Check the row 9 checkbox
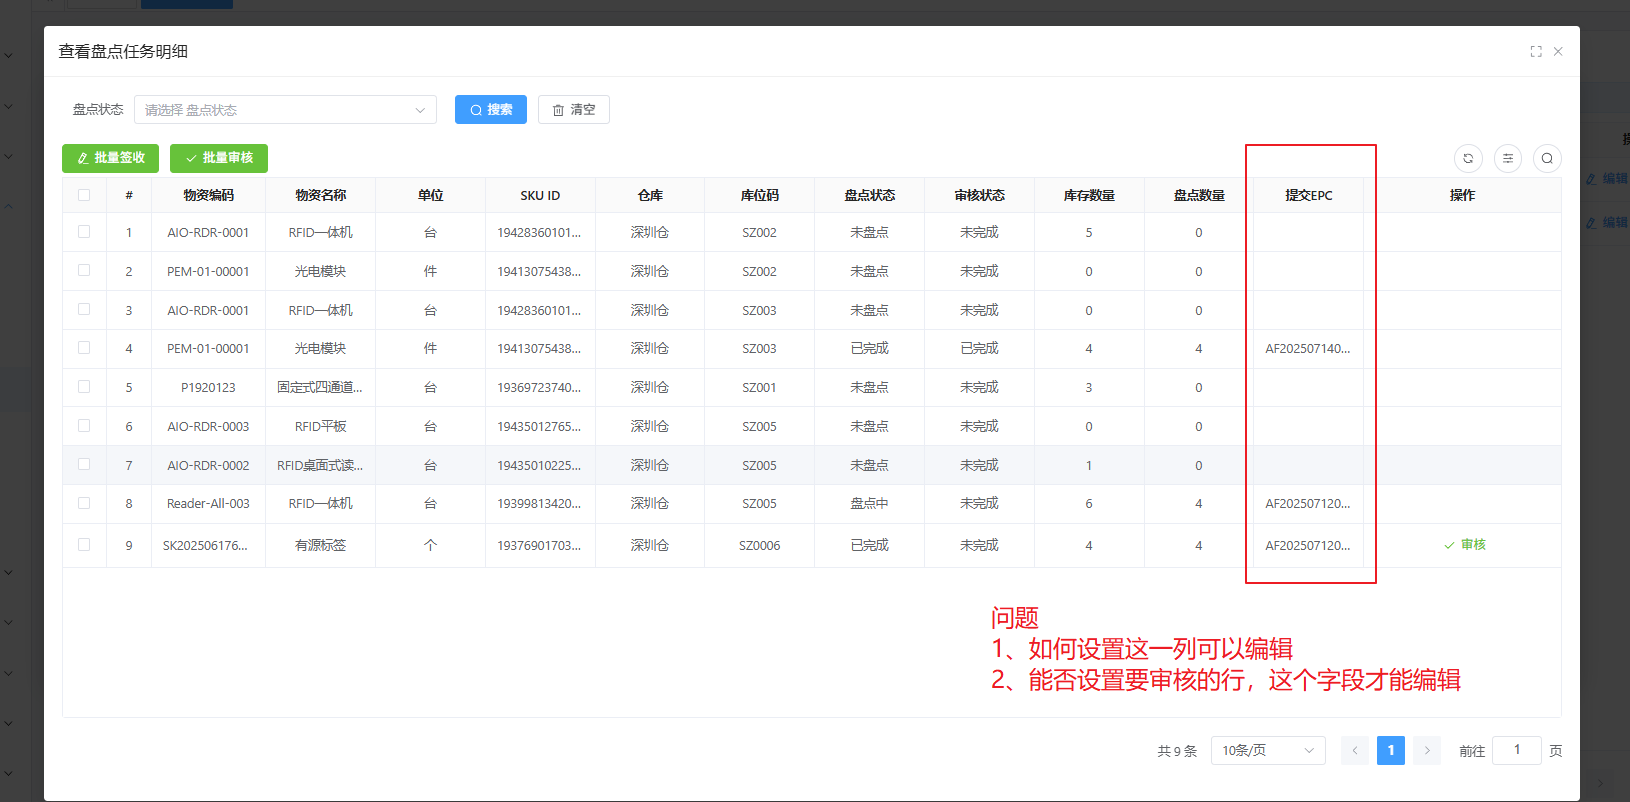 (84, 545)
